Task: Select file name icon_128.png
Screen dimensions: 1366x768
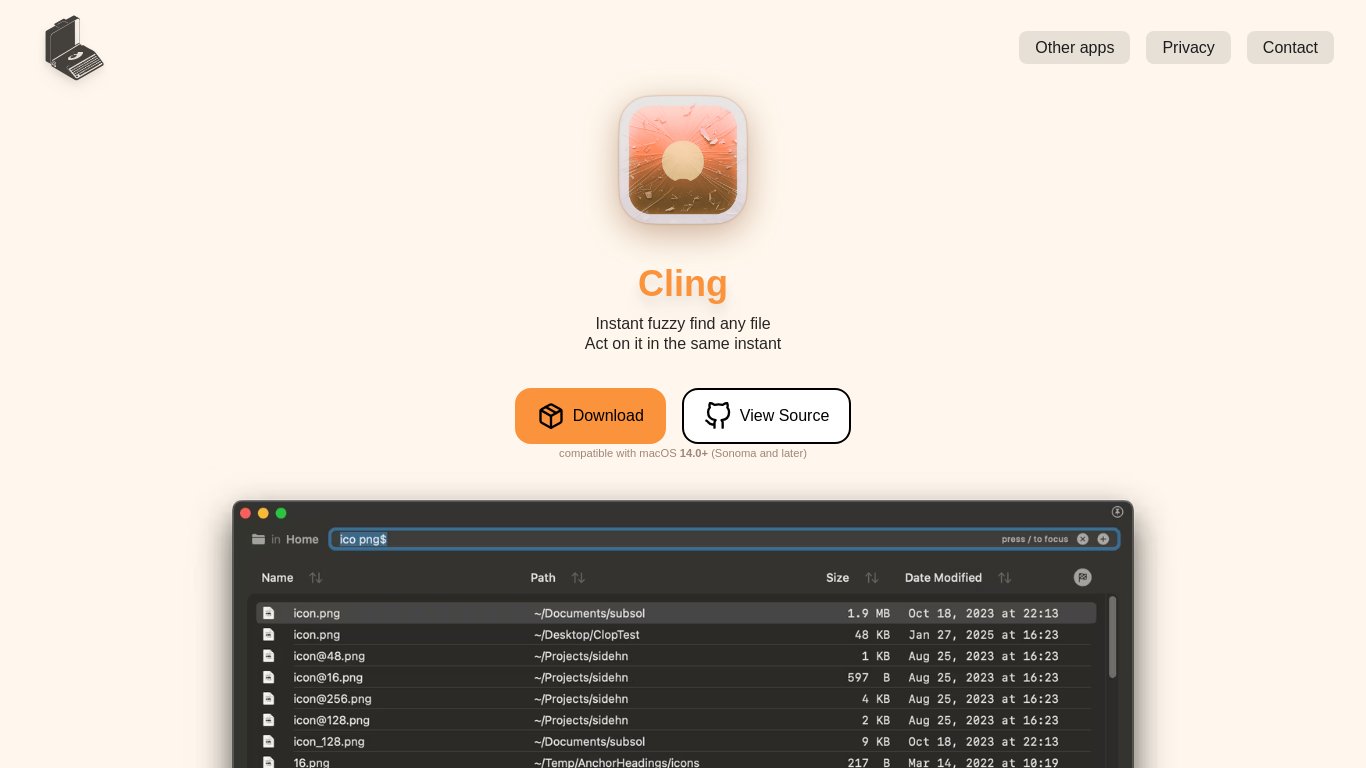Action: pos(329,741)
